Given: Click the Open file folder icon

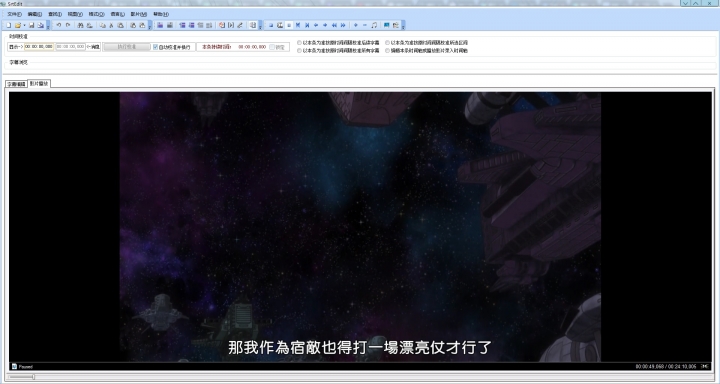Looking at the screenshot, I should click(x=17, y=25).
